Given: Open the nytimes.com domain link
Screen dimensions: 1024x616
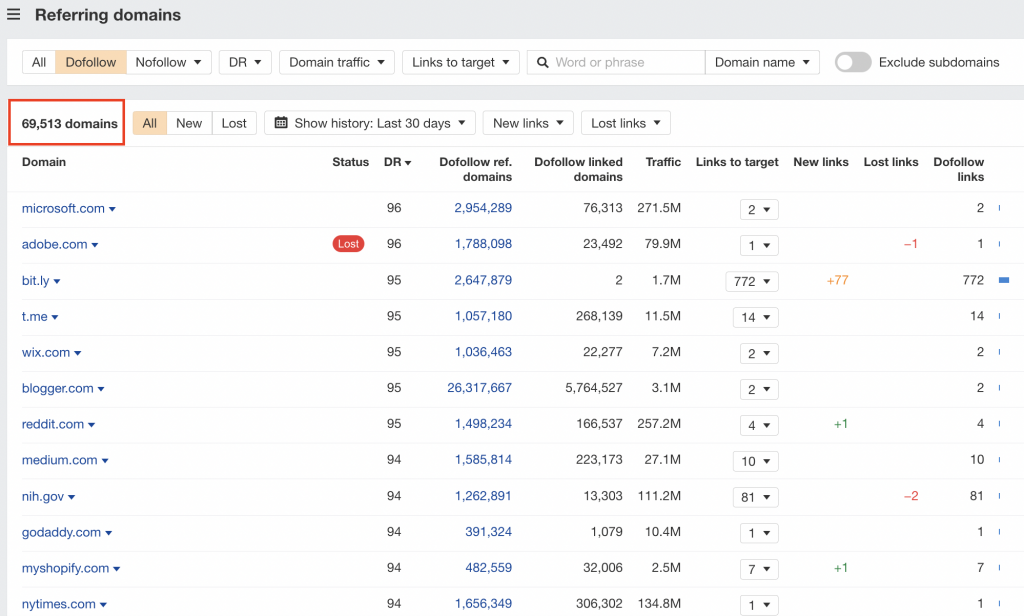Looking at the screenshot, I should [59, 604].
